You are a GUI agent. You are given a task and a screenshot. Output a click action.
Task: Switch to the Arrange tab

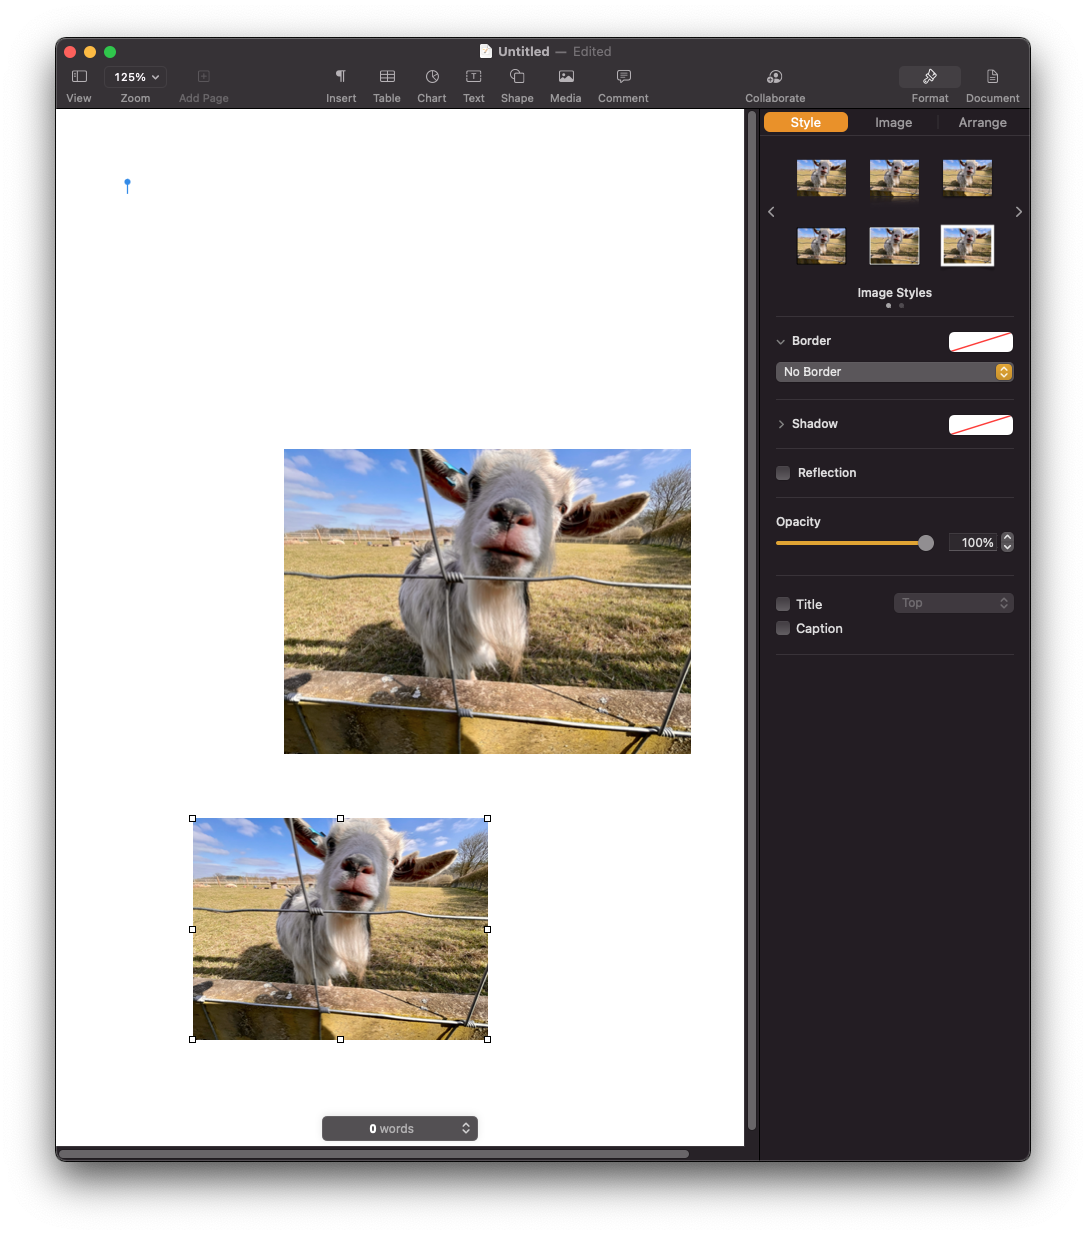point(982,122)
